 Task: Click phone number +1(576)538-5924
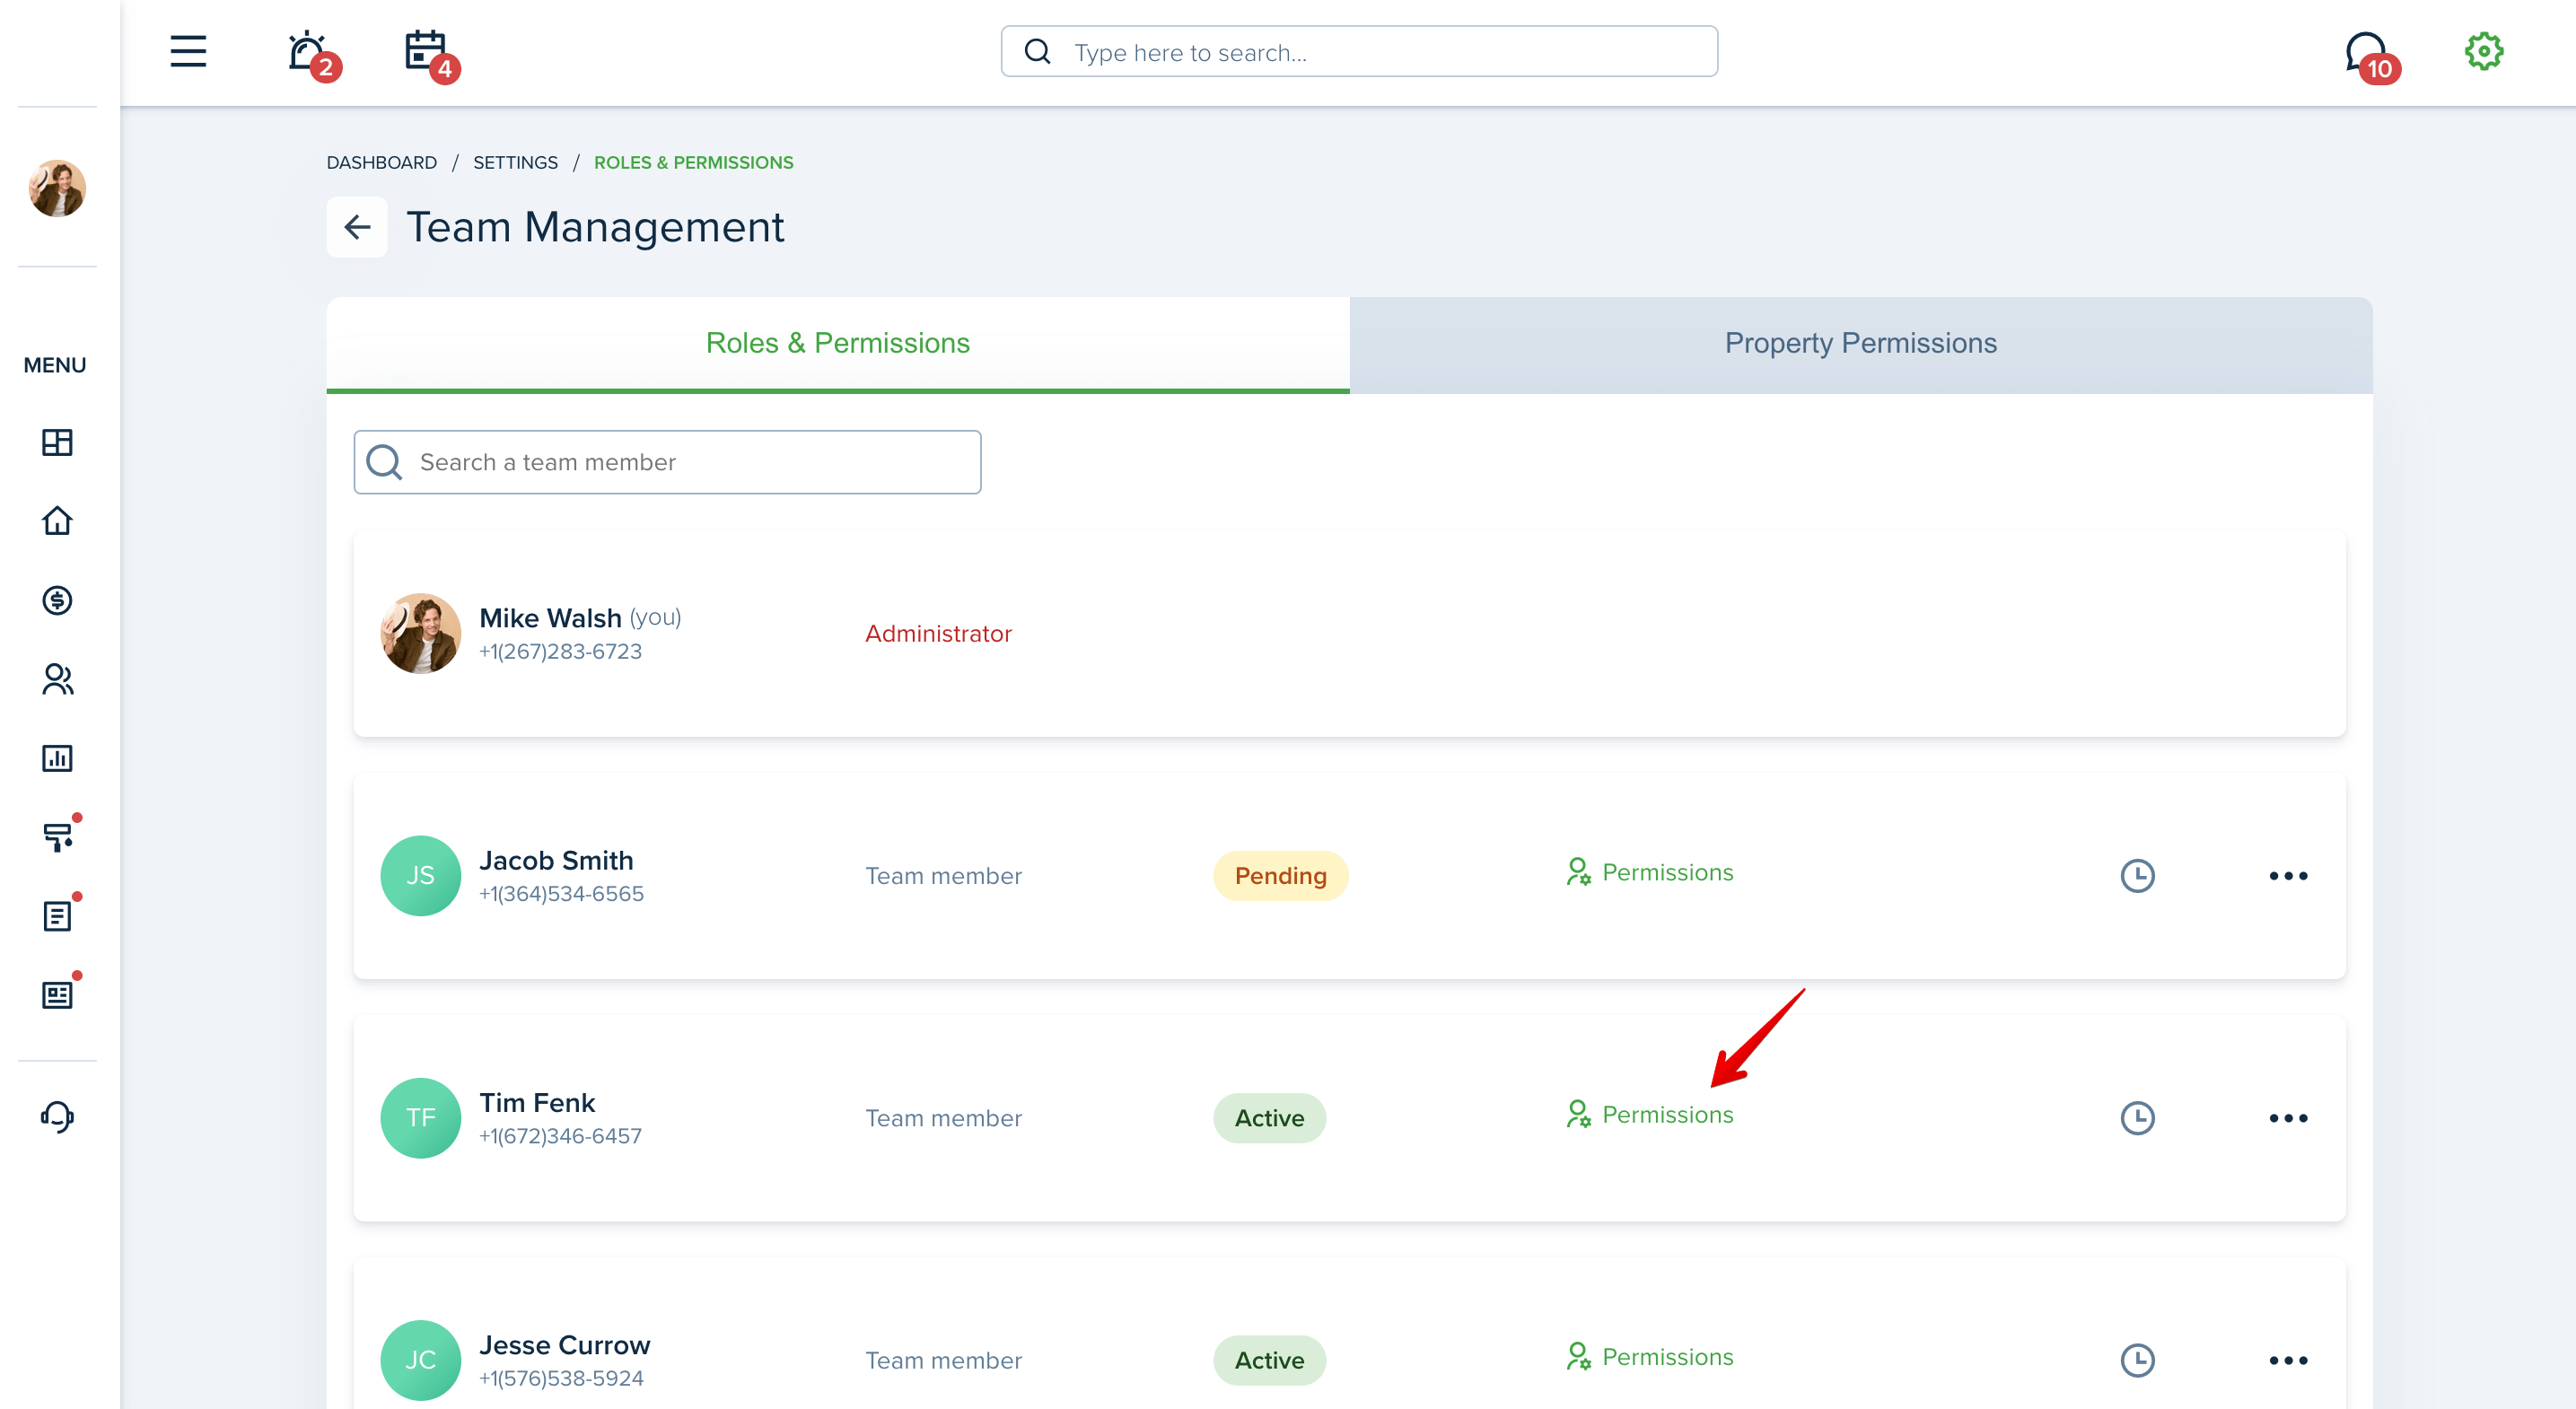tap(561, 1378)
